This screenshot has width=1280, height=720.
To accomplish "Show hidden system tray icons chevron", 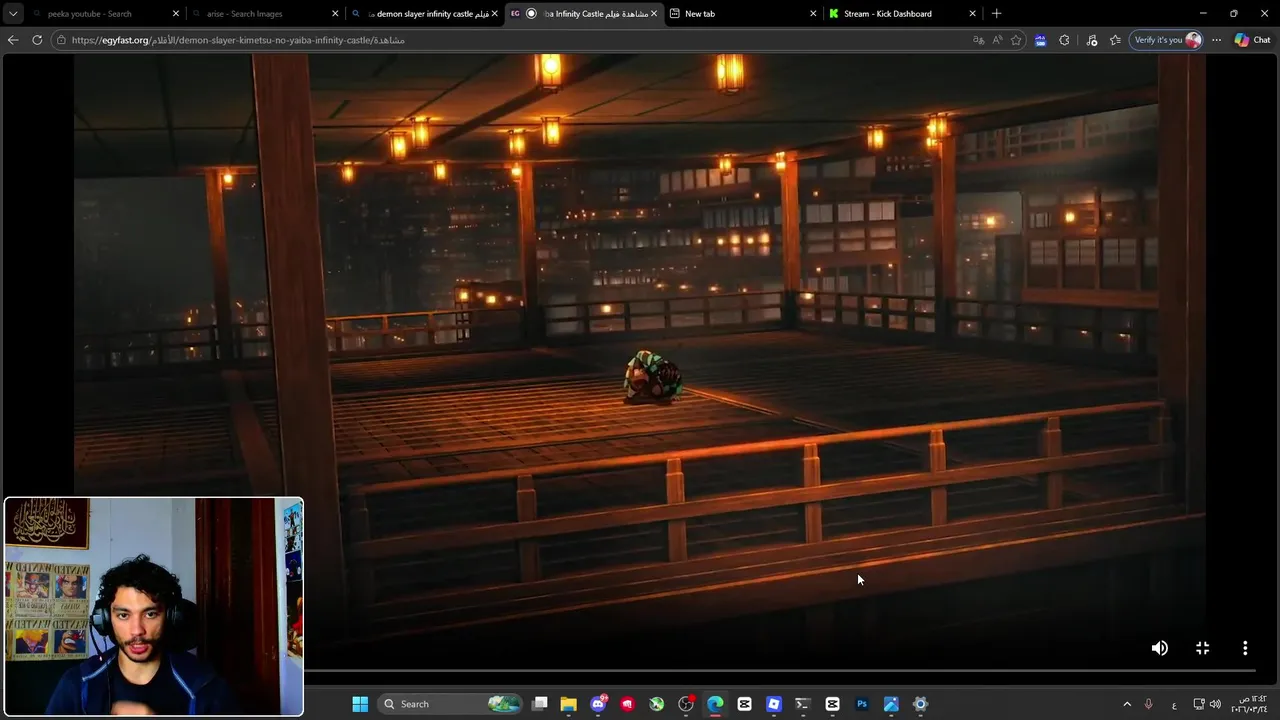I will click(x=1127, y=704).
